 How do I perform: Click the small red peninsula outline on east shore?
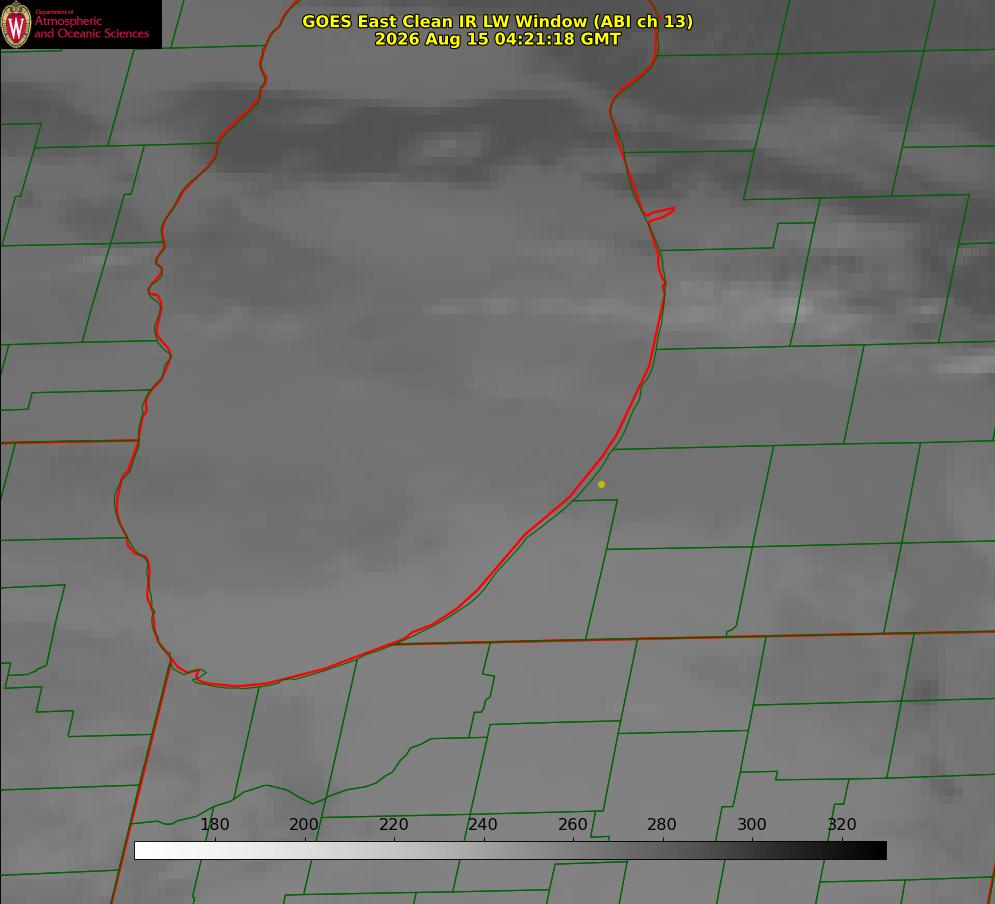[x=660, y=214]
